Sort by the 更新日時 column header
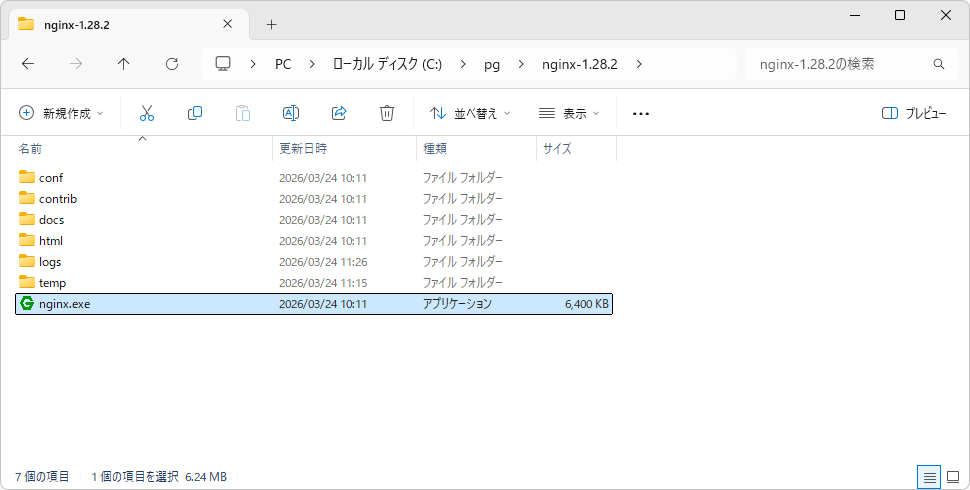This screenshot has width=970, height=490. pos(345,148)
